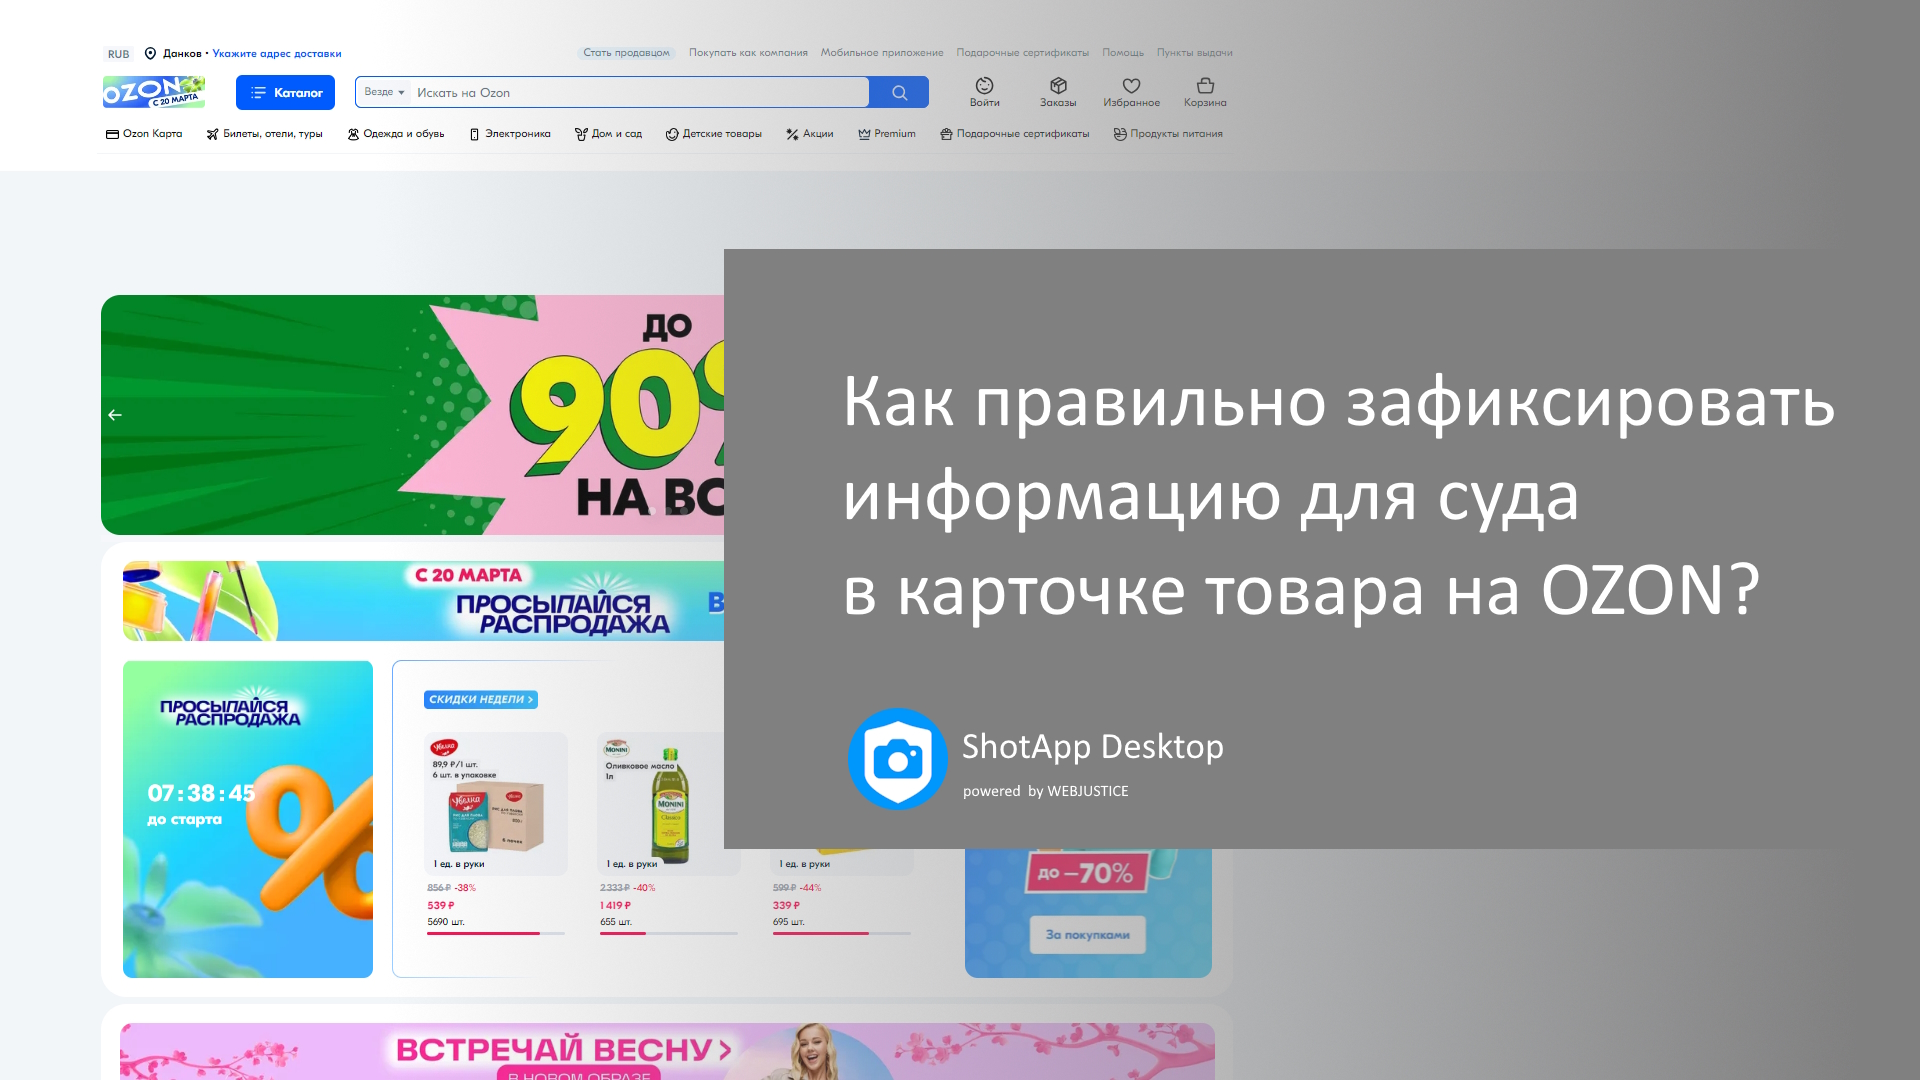This screenshot has width=1920, height=1080.
Task: Click the search magnifier button
Action: tap(899, 92)
